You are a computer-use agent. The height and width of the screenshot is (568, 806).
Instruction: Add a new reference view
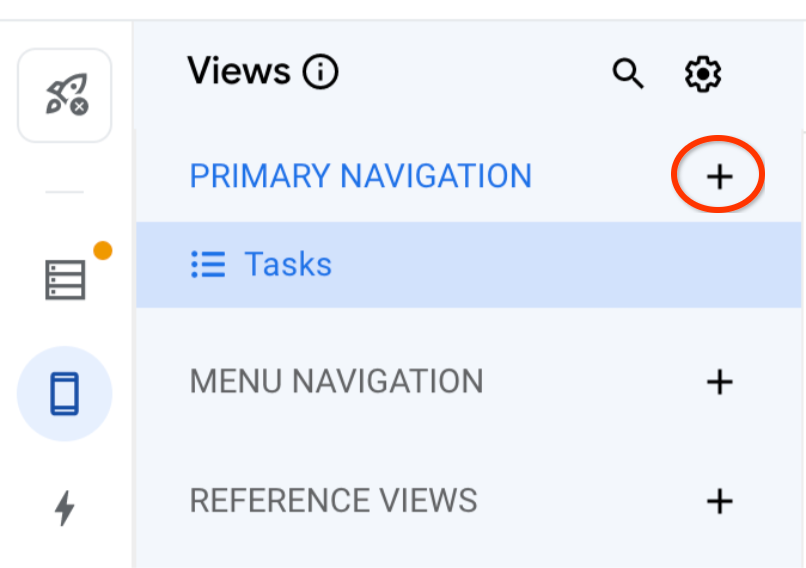click(719, 501)
